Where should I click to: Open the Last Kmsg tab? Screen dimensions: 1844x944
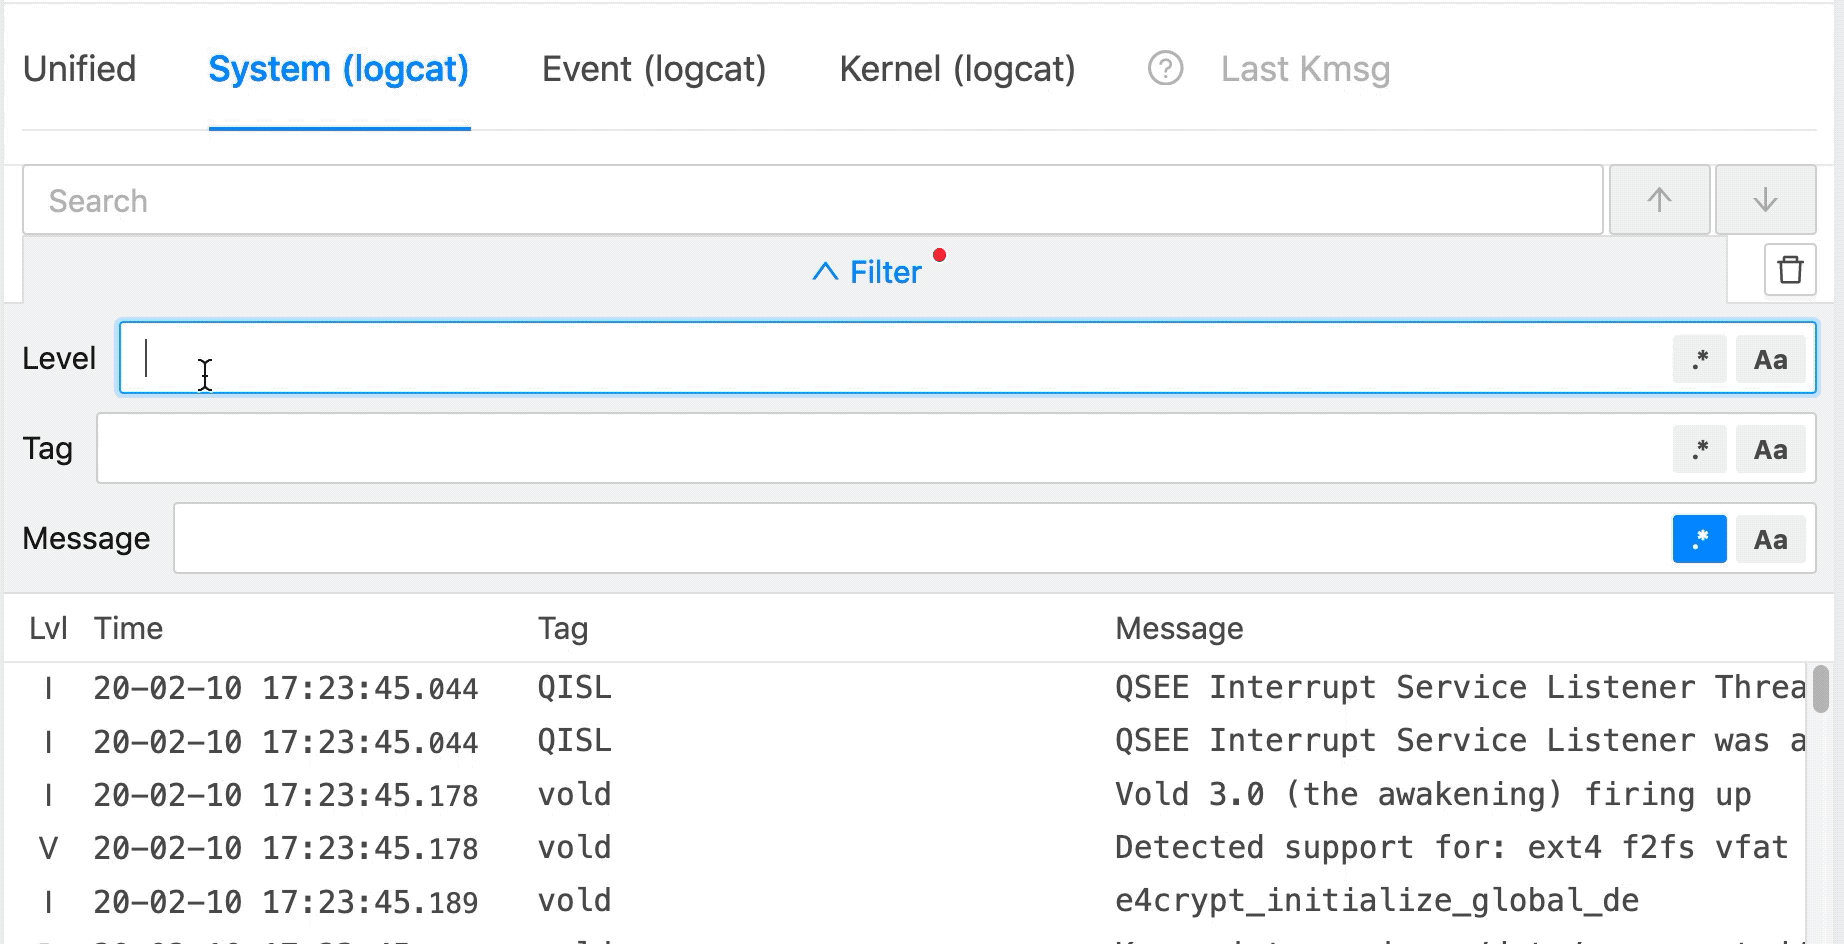tap(1305, 69)
